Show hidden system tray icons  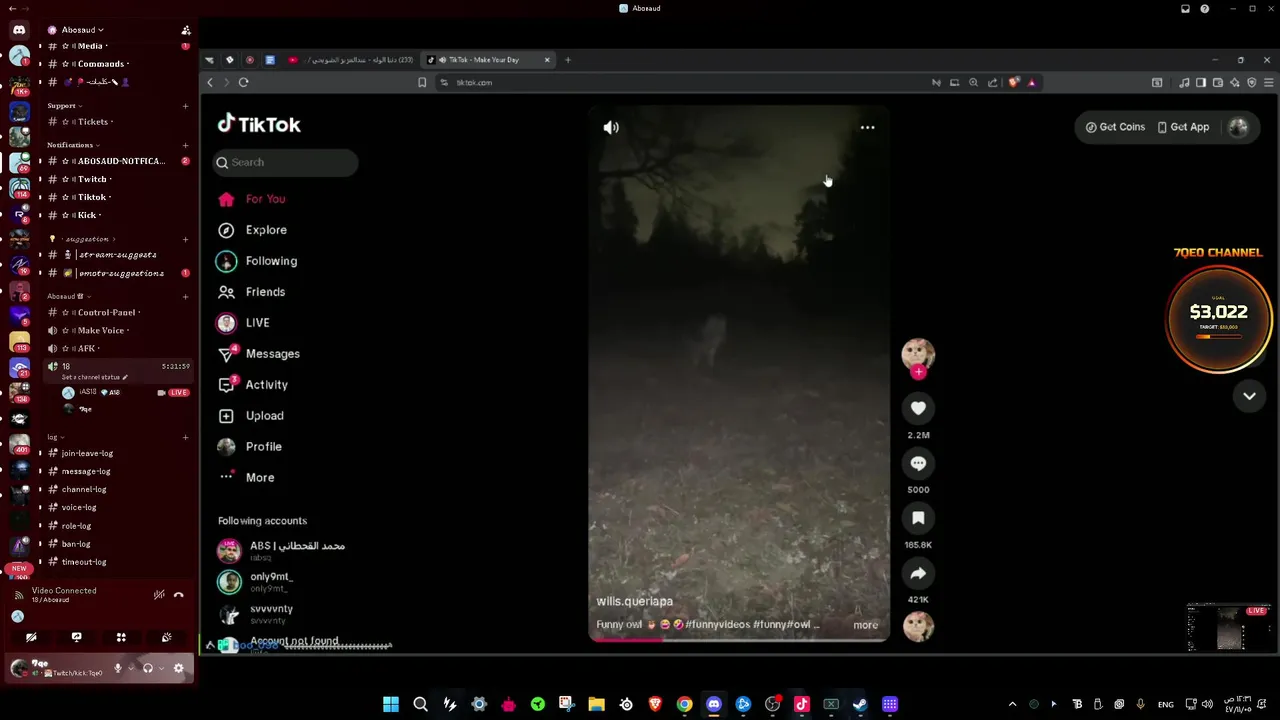pos(1012,704)
